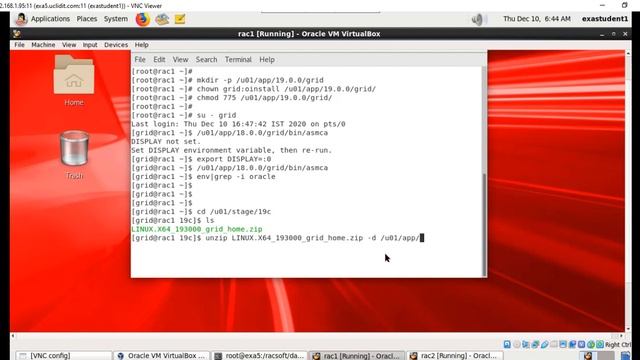Click the mail client launcher icon in panel

pyautogui.click(x=162, y=19)
